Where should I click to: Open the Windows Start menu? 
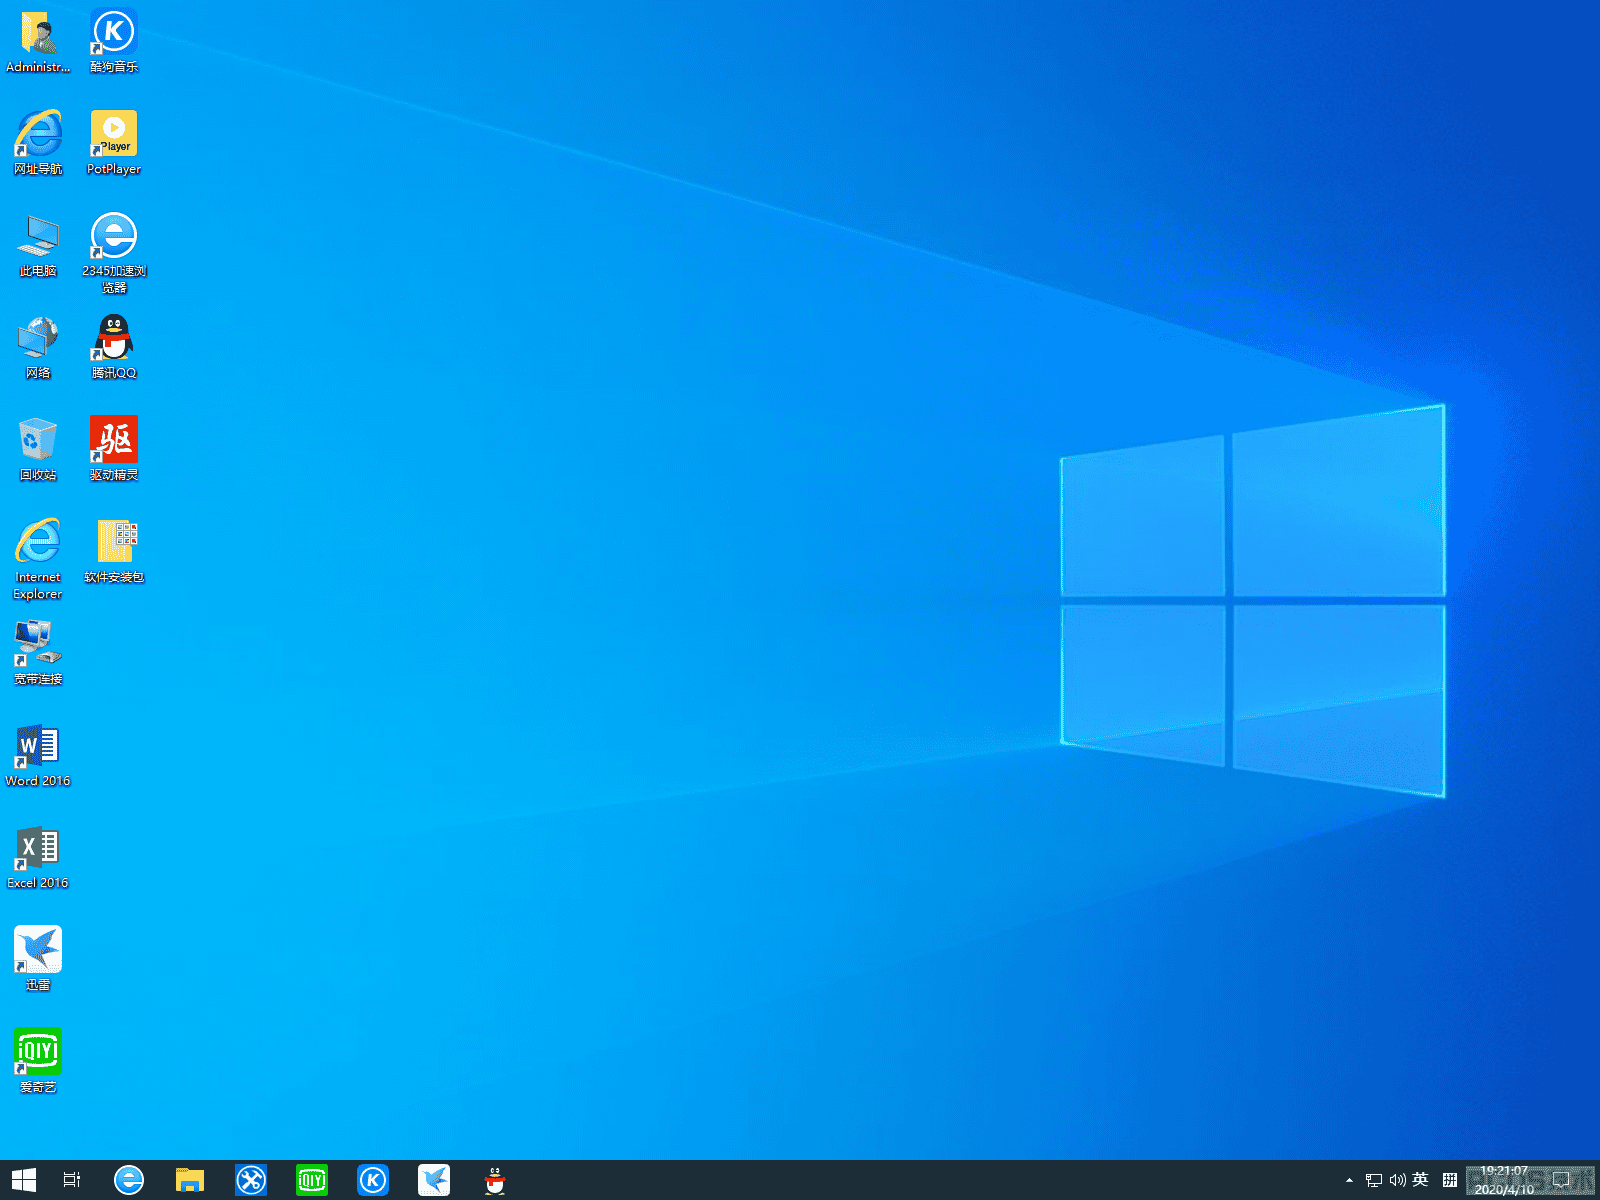click(24, 1180)
